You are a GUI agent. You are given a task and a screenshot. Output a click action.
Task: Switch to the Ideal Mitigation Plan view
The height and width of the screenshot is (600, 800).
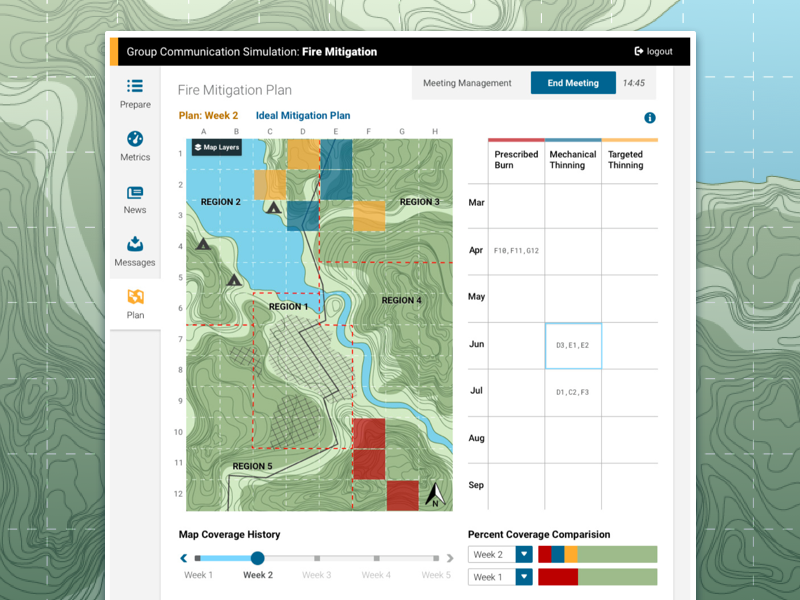point(305,115)
